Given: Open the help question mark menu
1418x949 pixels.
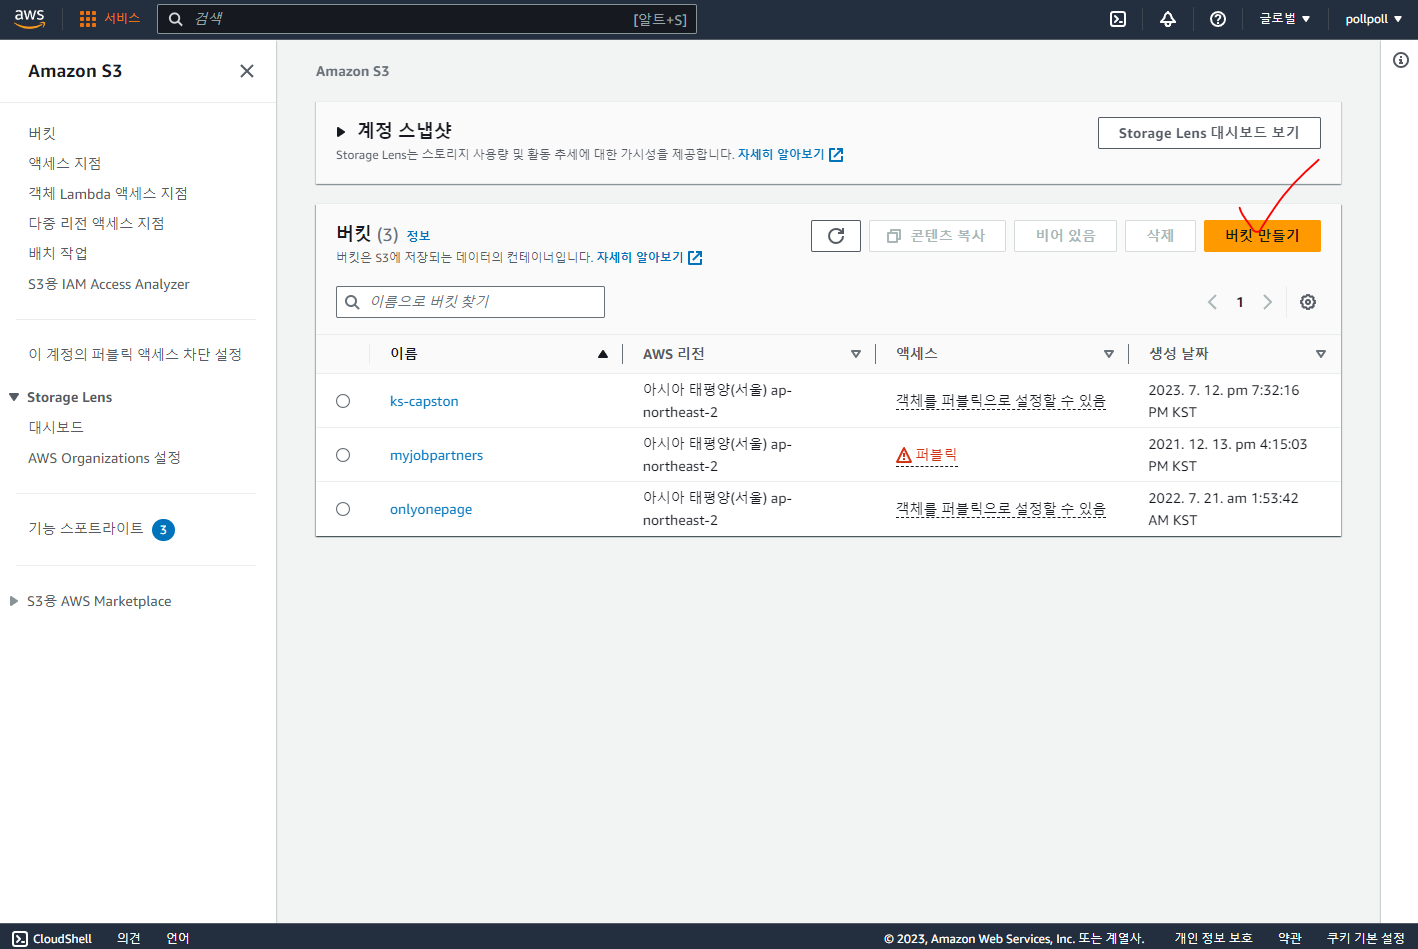Looking at the screenshot, I should coord(1218,19).
